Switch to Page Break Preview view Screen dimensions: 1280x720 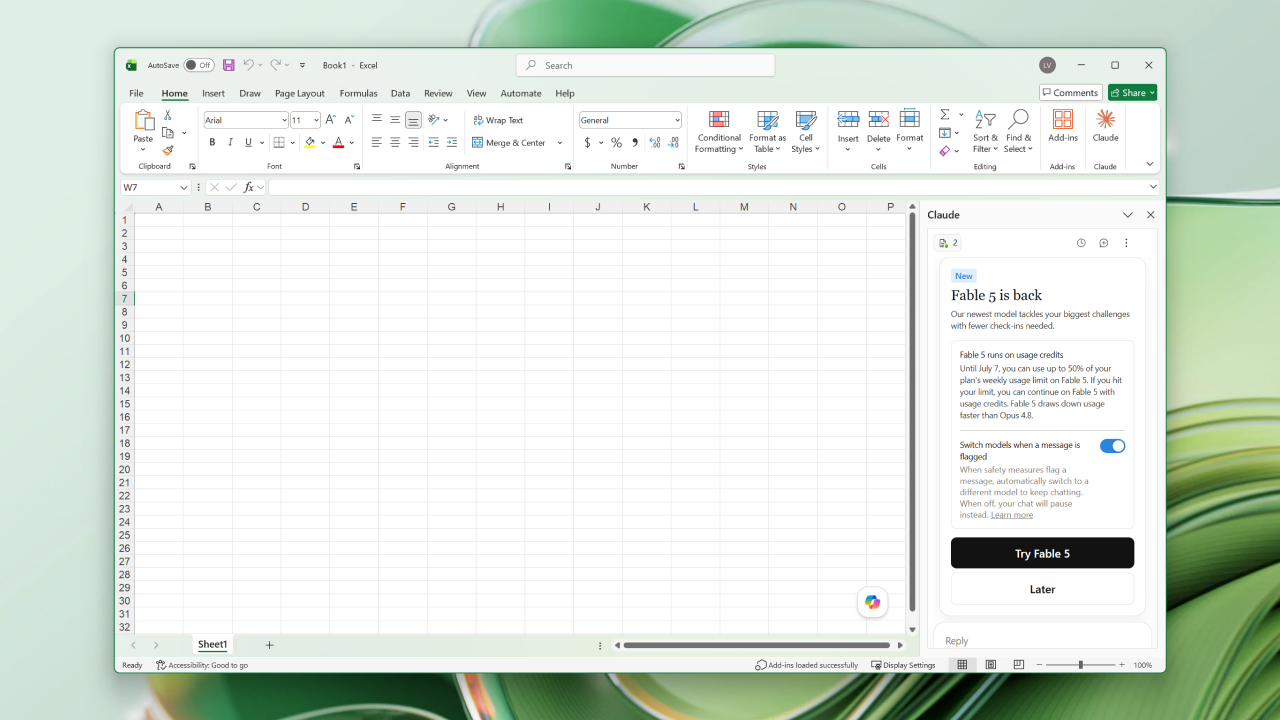pyautogui.click(x=1018, y=665)
